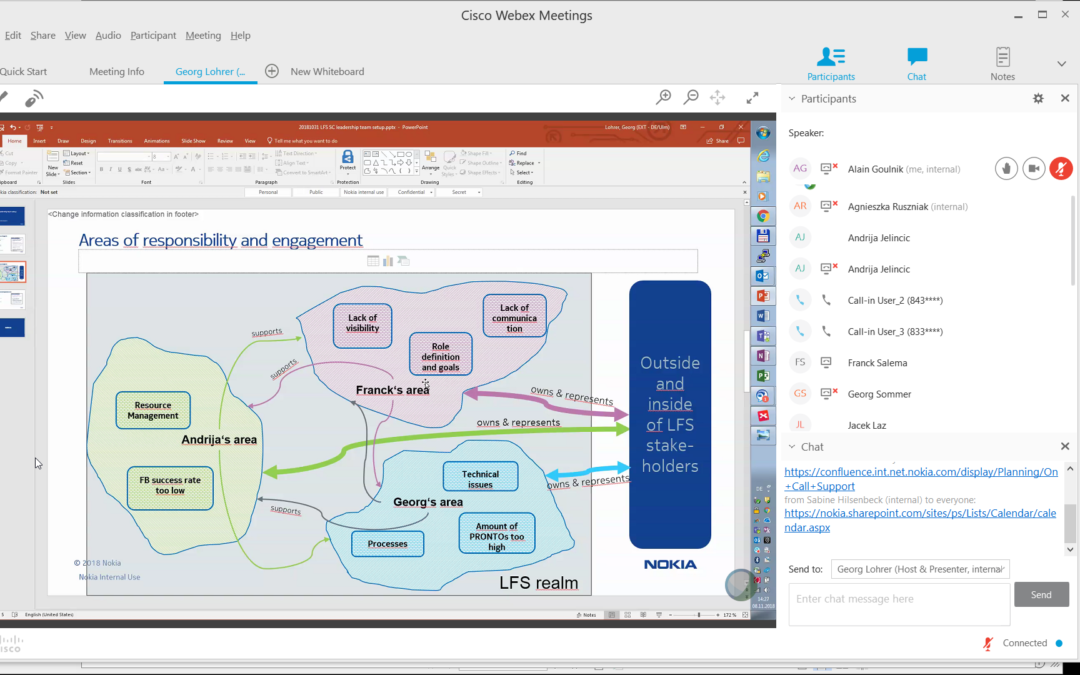Open the Meeting menu
The image size is (1080, 675).
(203, 35)
